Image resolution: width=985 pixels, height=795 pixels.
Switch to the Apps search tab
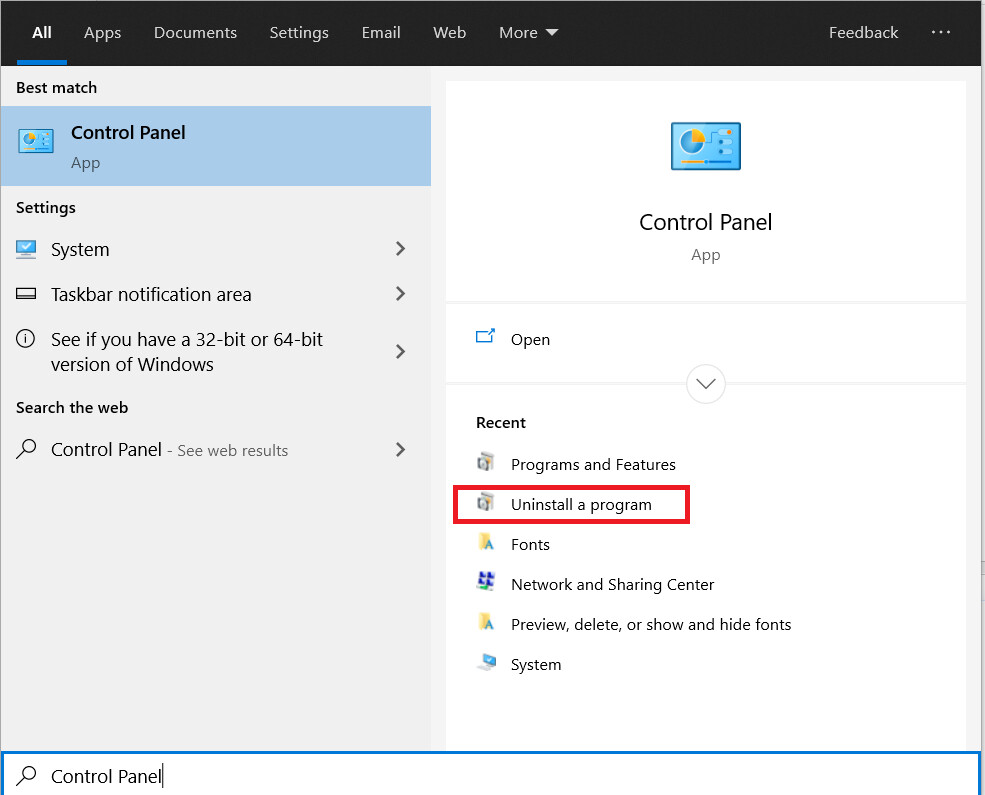click(102, 32)
